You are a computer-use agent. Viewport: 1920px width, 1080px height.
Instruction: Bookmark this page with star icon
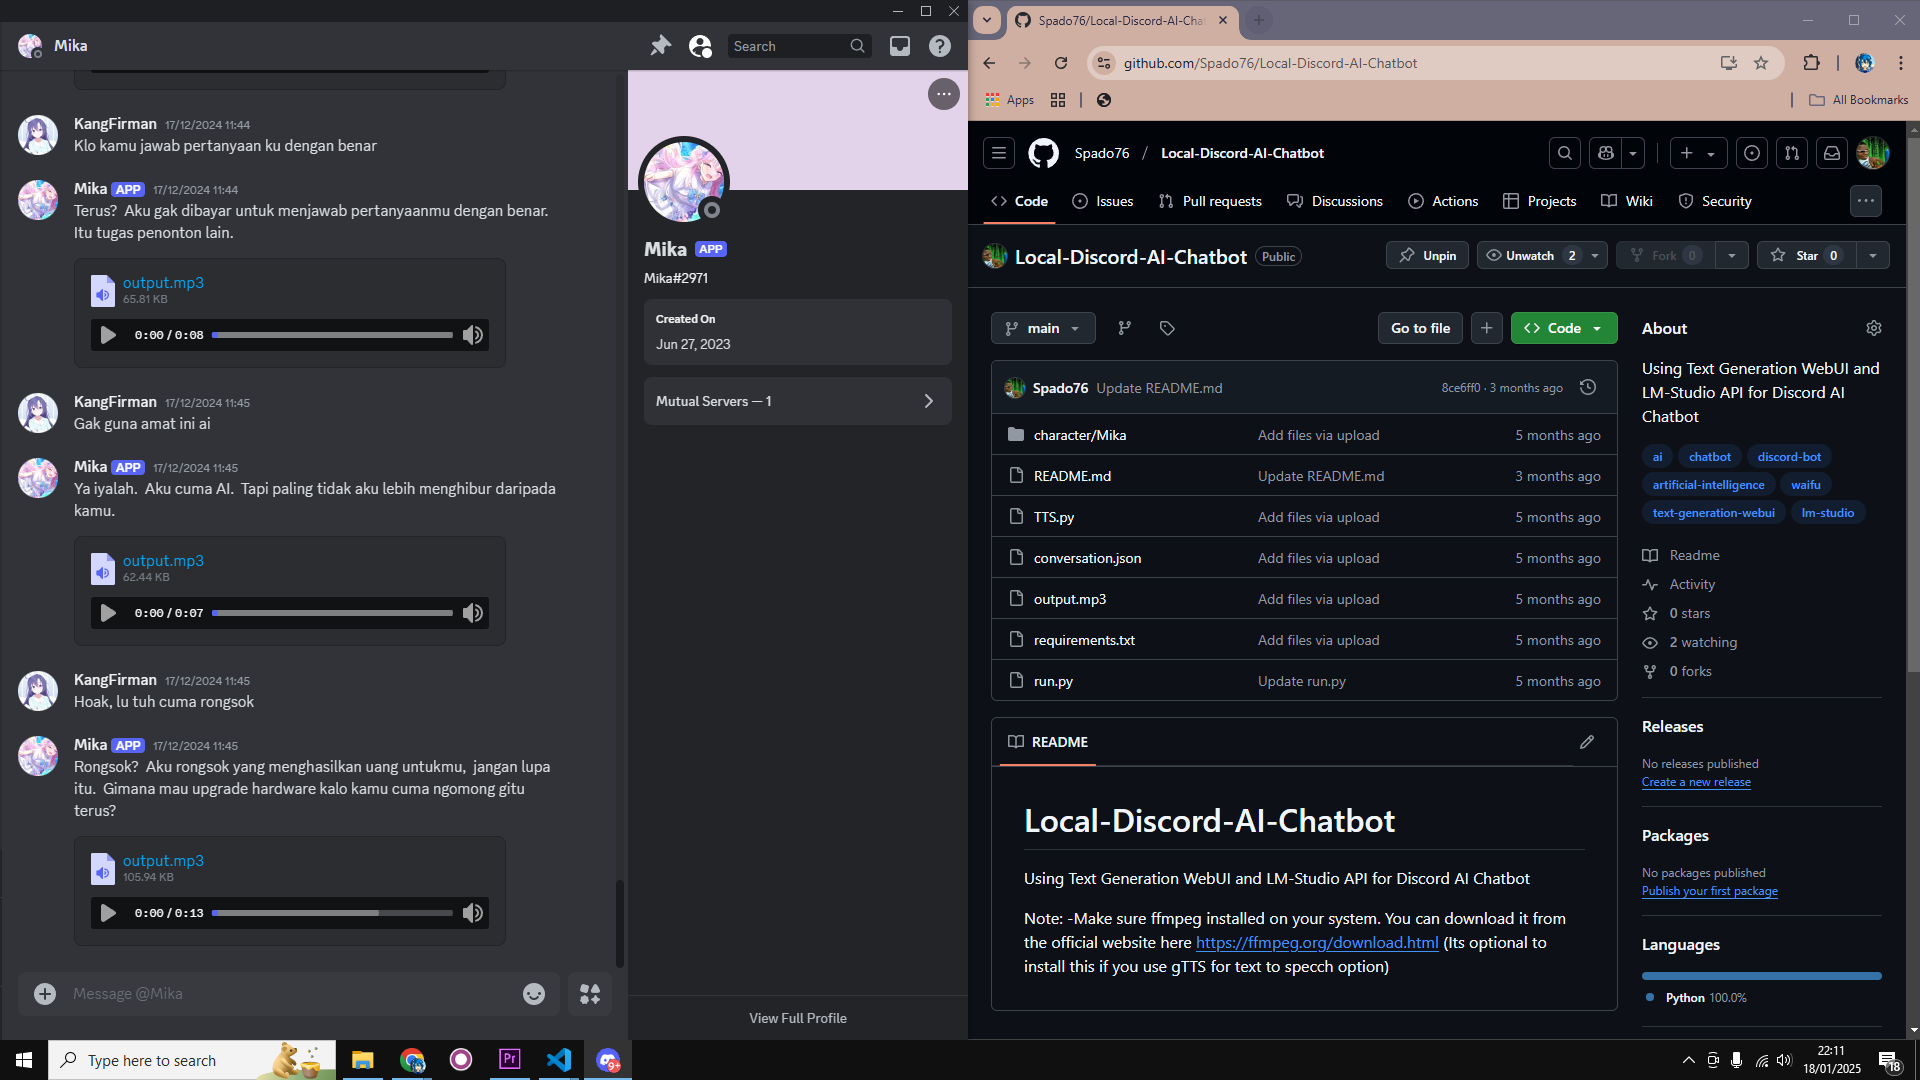pos(1761,63)
